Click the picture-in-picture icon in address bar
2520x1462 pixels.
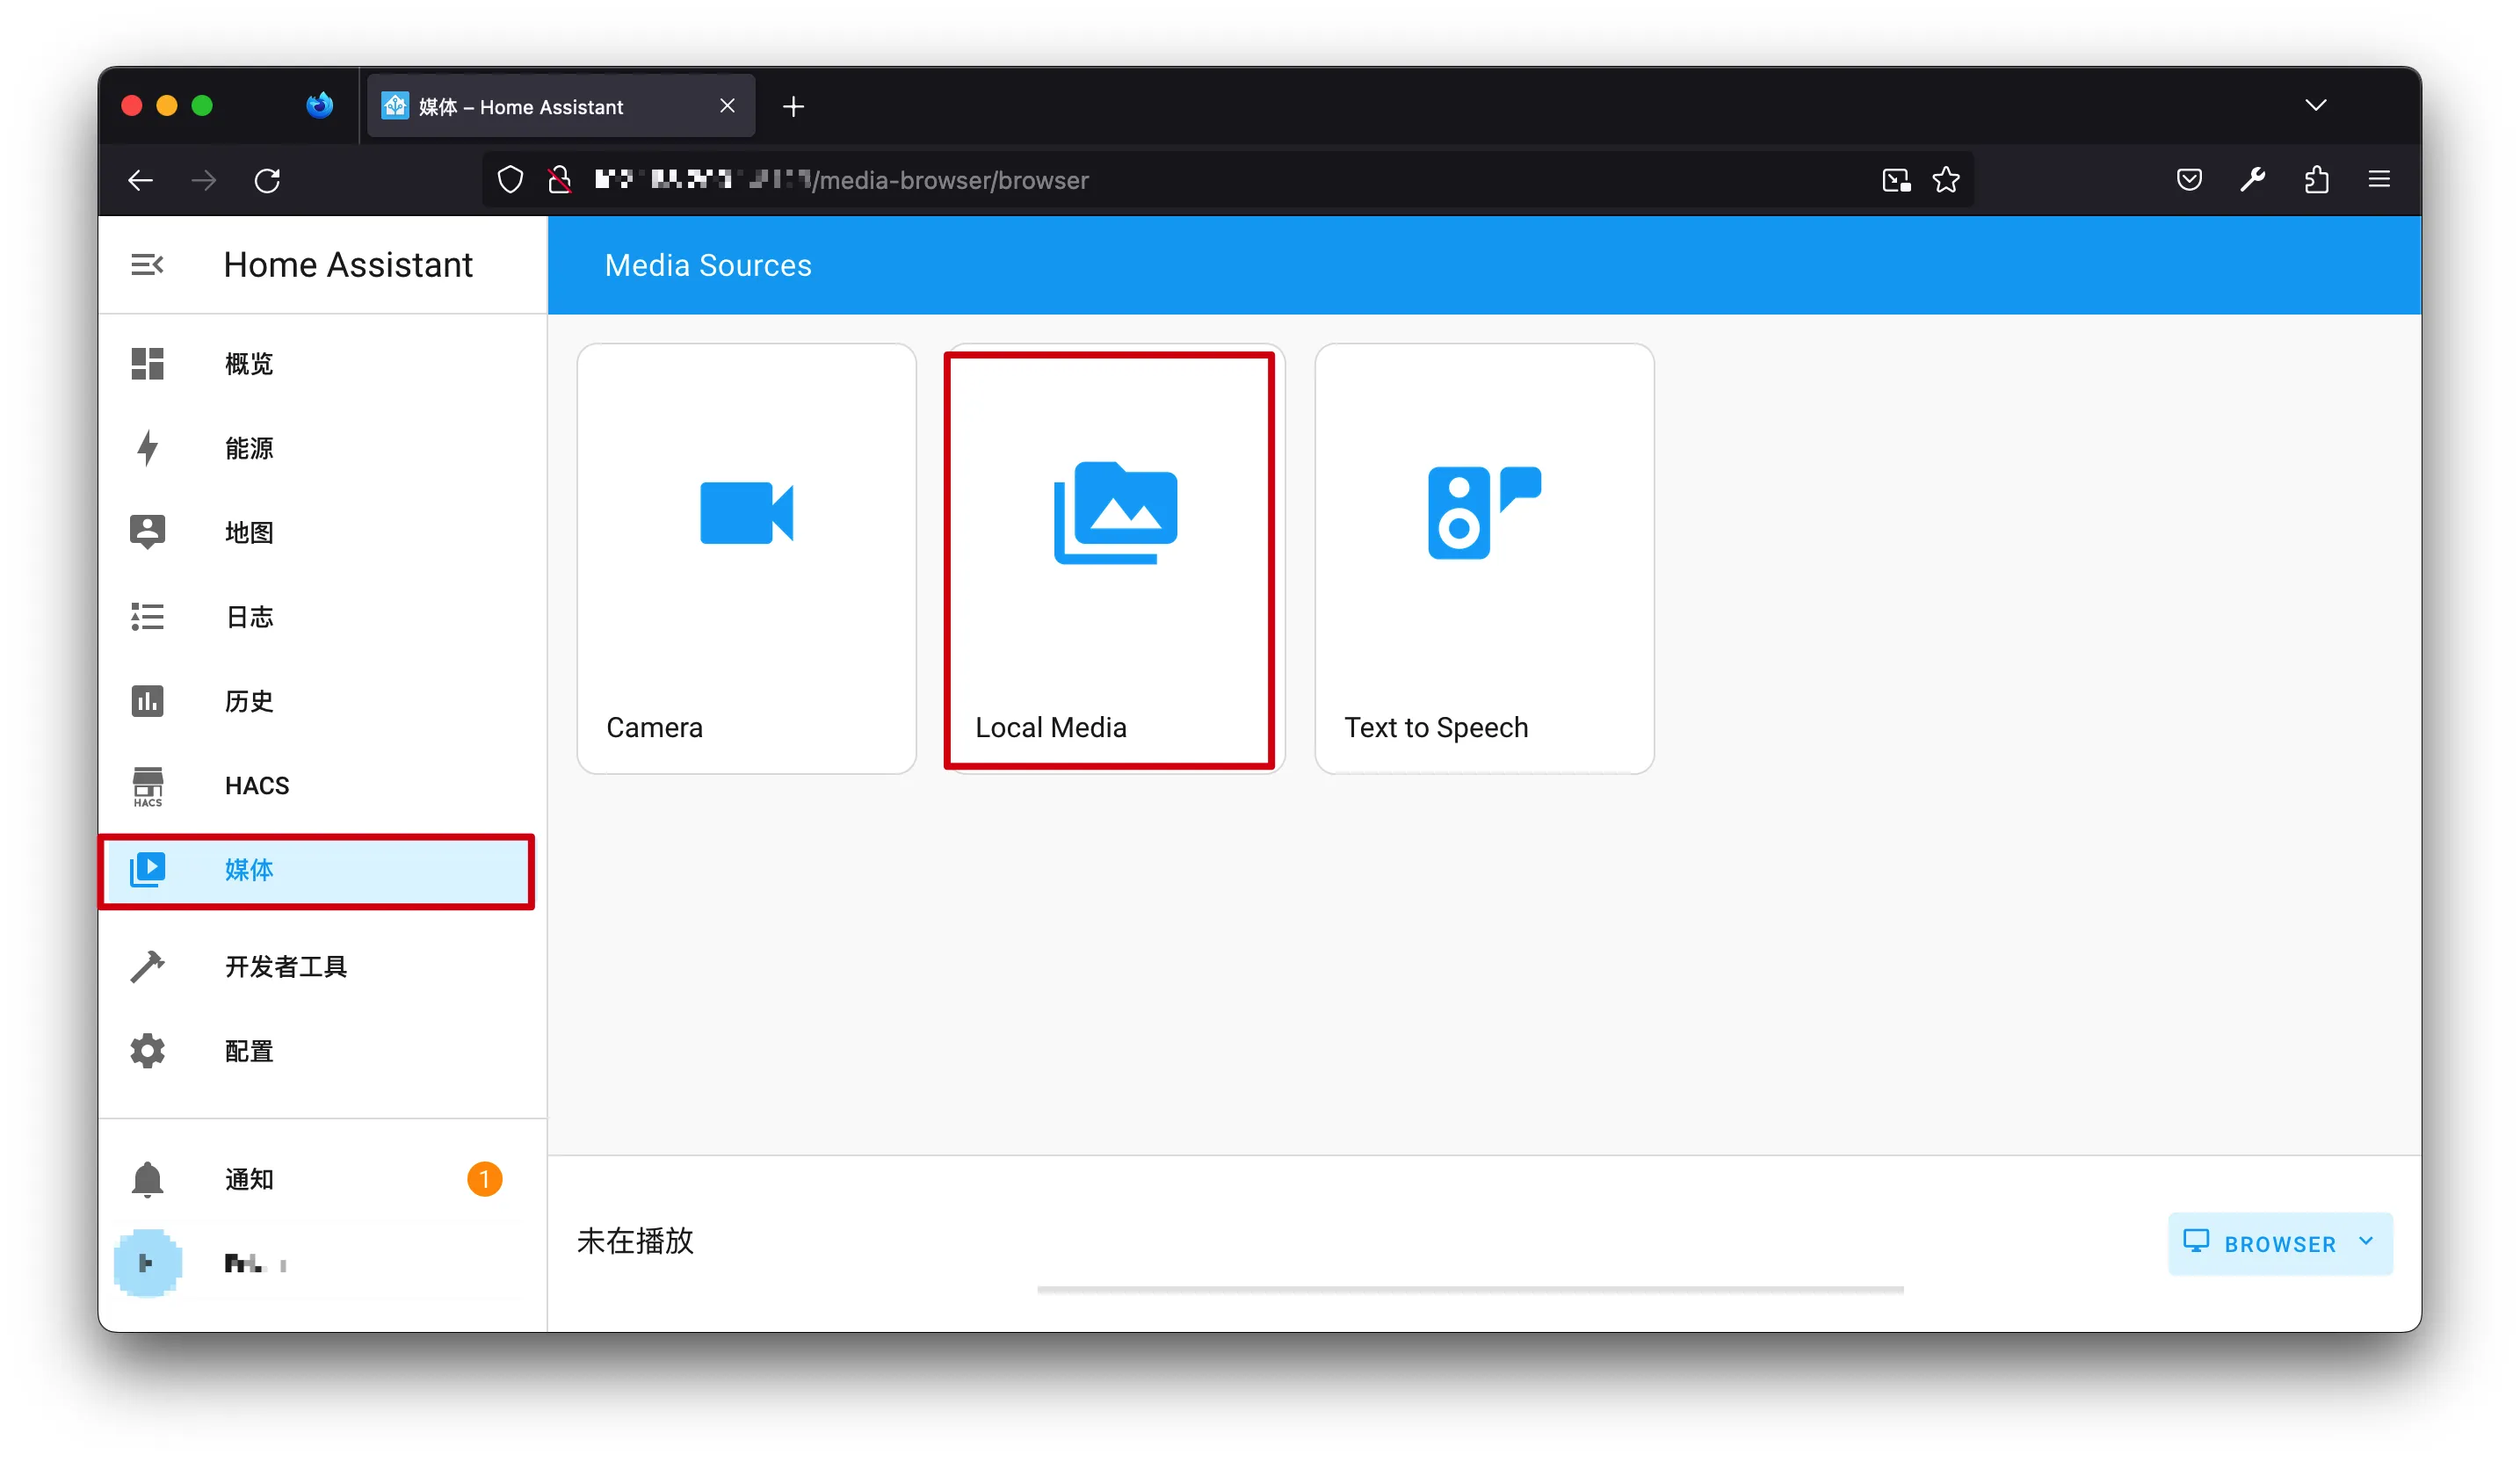pos(1896,180)
